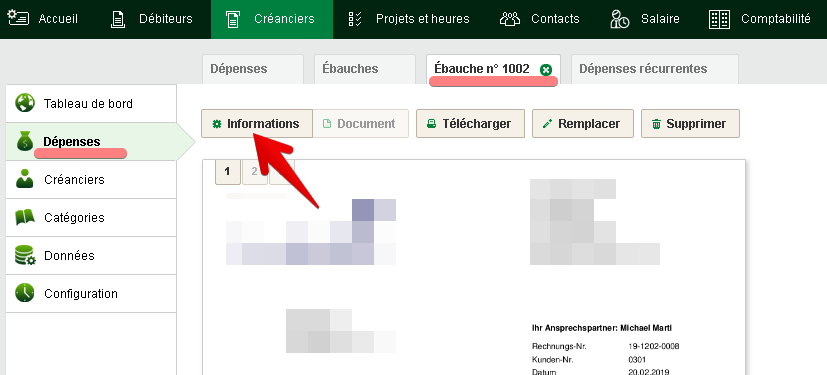Switch to the Document view

click(360, 123)
